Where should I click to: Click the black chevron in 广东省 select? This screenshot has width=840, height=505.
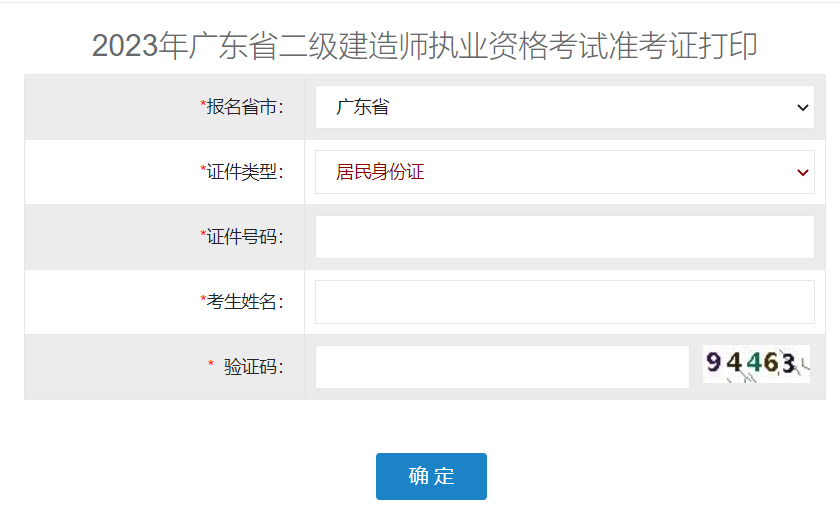(x=802, y=108)
